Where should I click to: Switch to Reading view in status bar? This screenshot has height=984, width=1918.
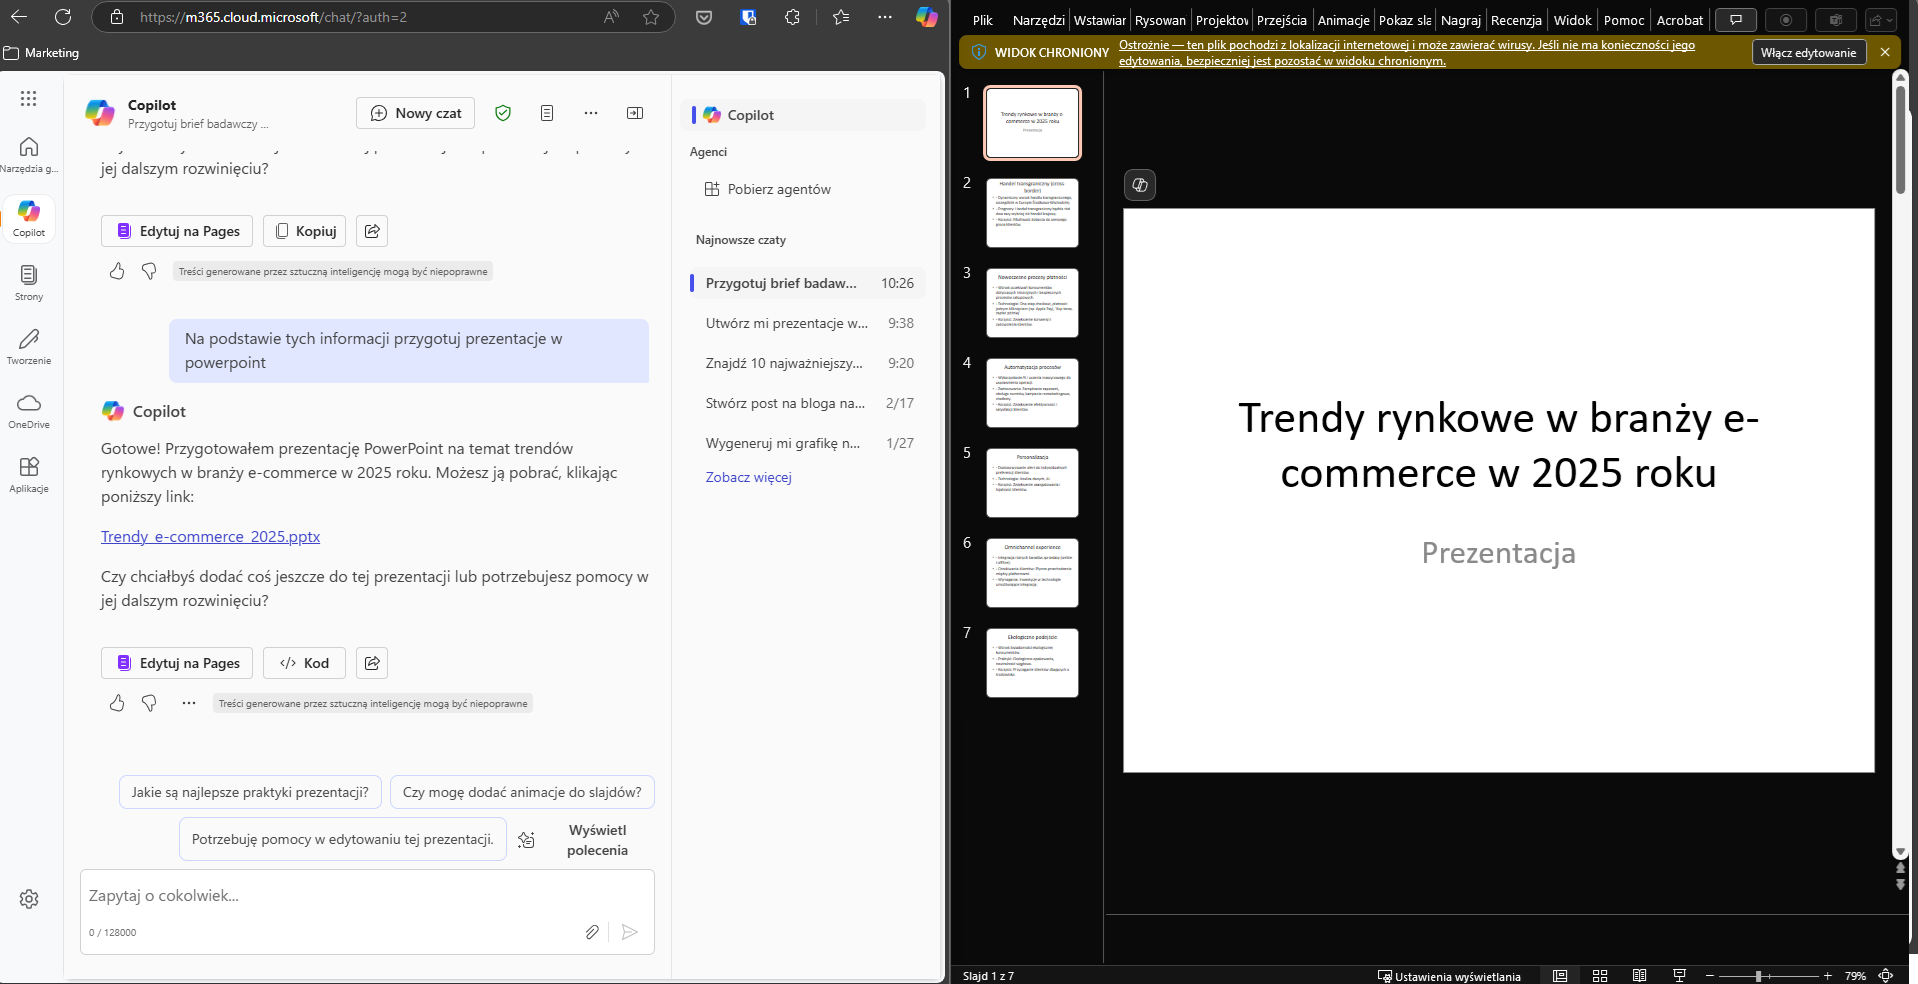1640,976
